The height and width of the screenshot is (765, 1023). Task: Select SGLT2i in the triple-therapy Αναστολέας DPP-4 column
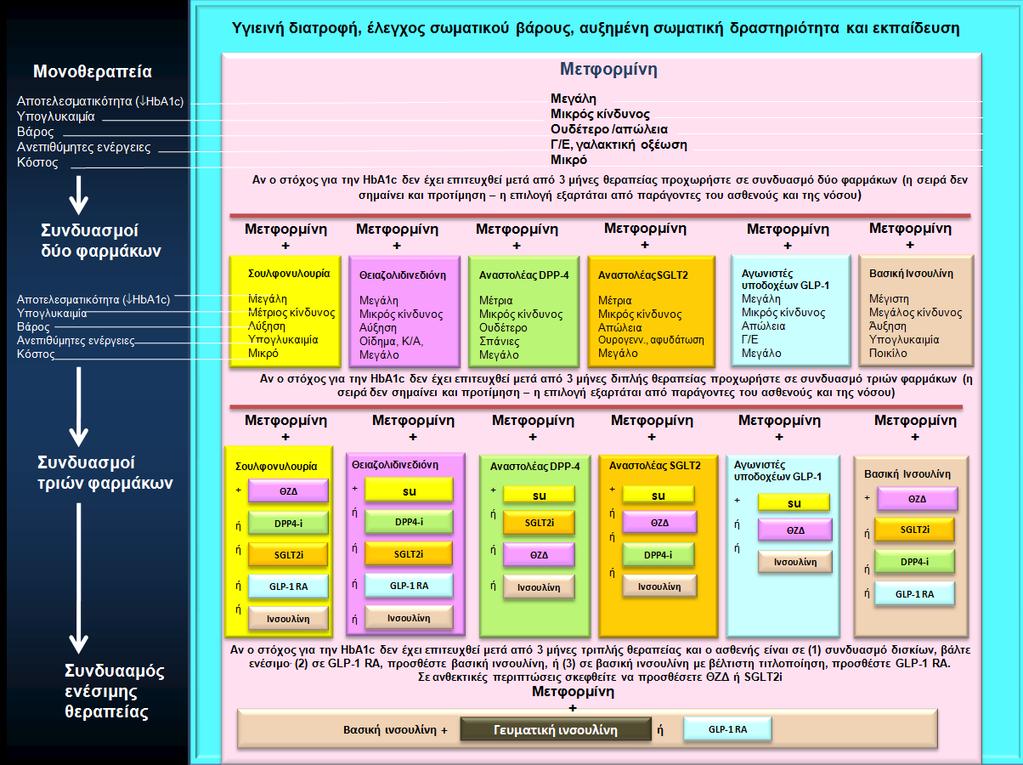coord(539,522)
